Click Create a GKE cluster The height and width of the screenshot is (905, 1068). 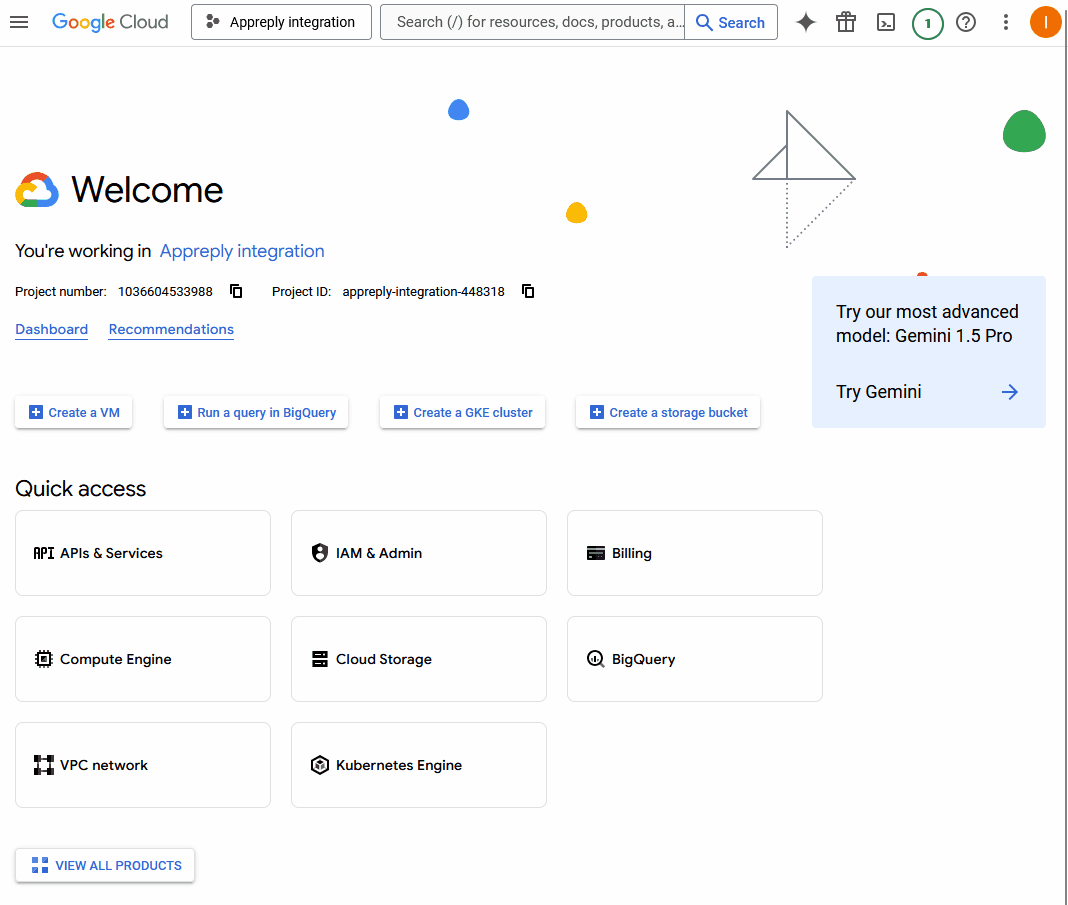point(462,412)
